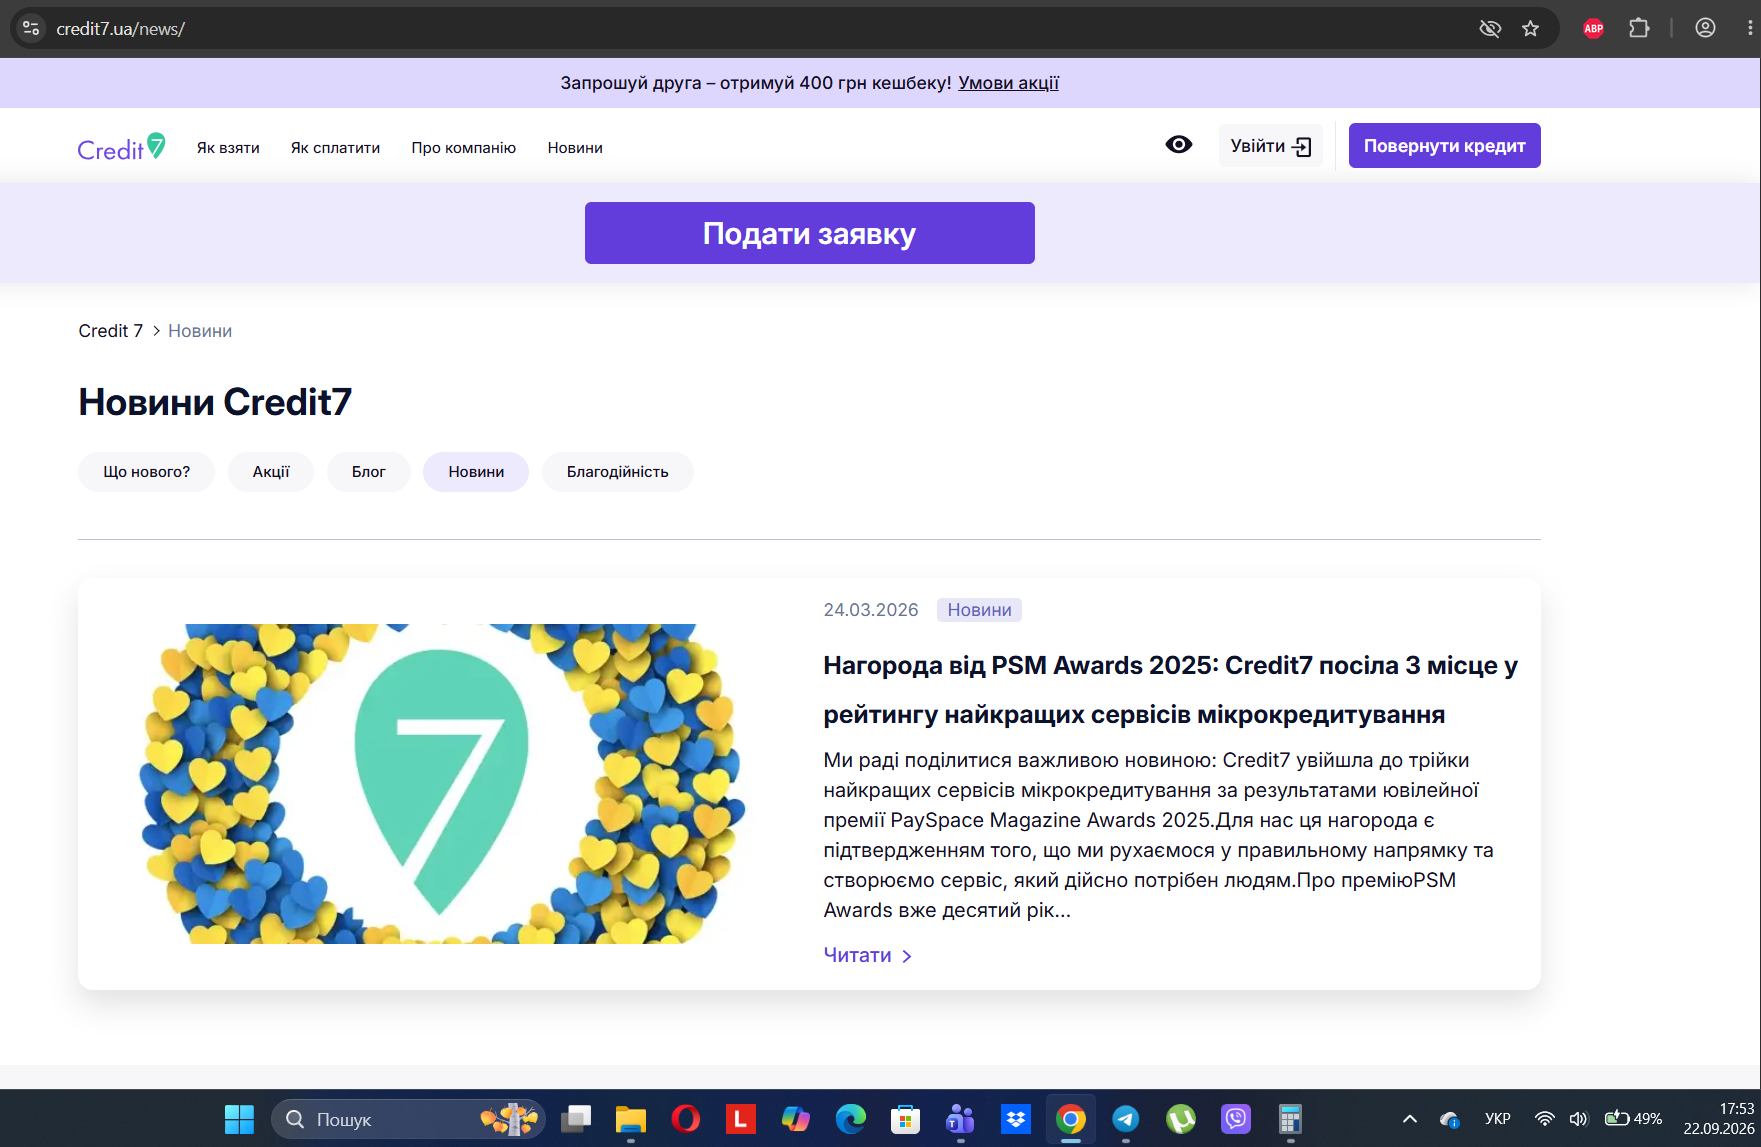
Task: Follow the Читати link with chevron
Action: [868, 956]
